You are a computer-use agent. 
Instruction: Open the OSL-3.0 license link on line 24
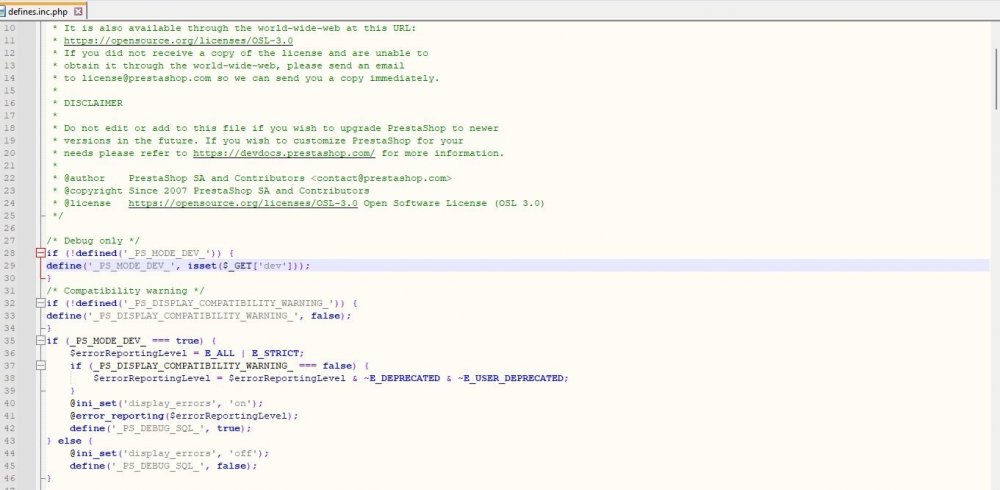(x=243, y=204)
